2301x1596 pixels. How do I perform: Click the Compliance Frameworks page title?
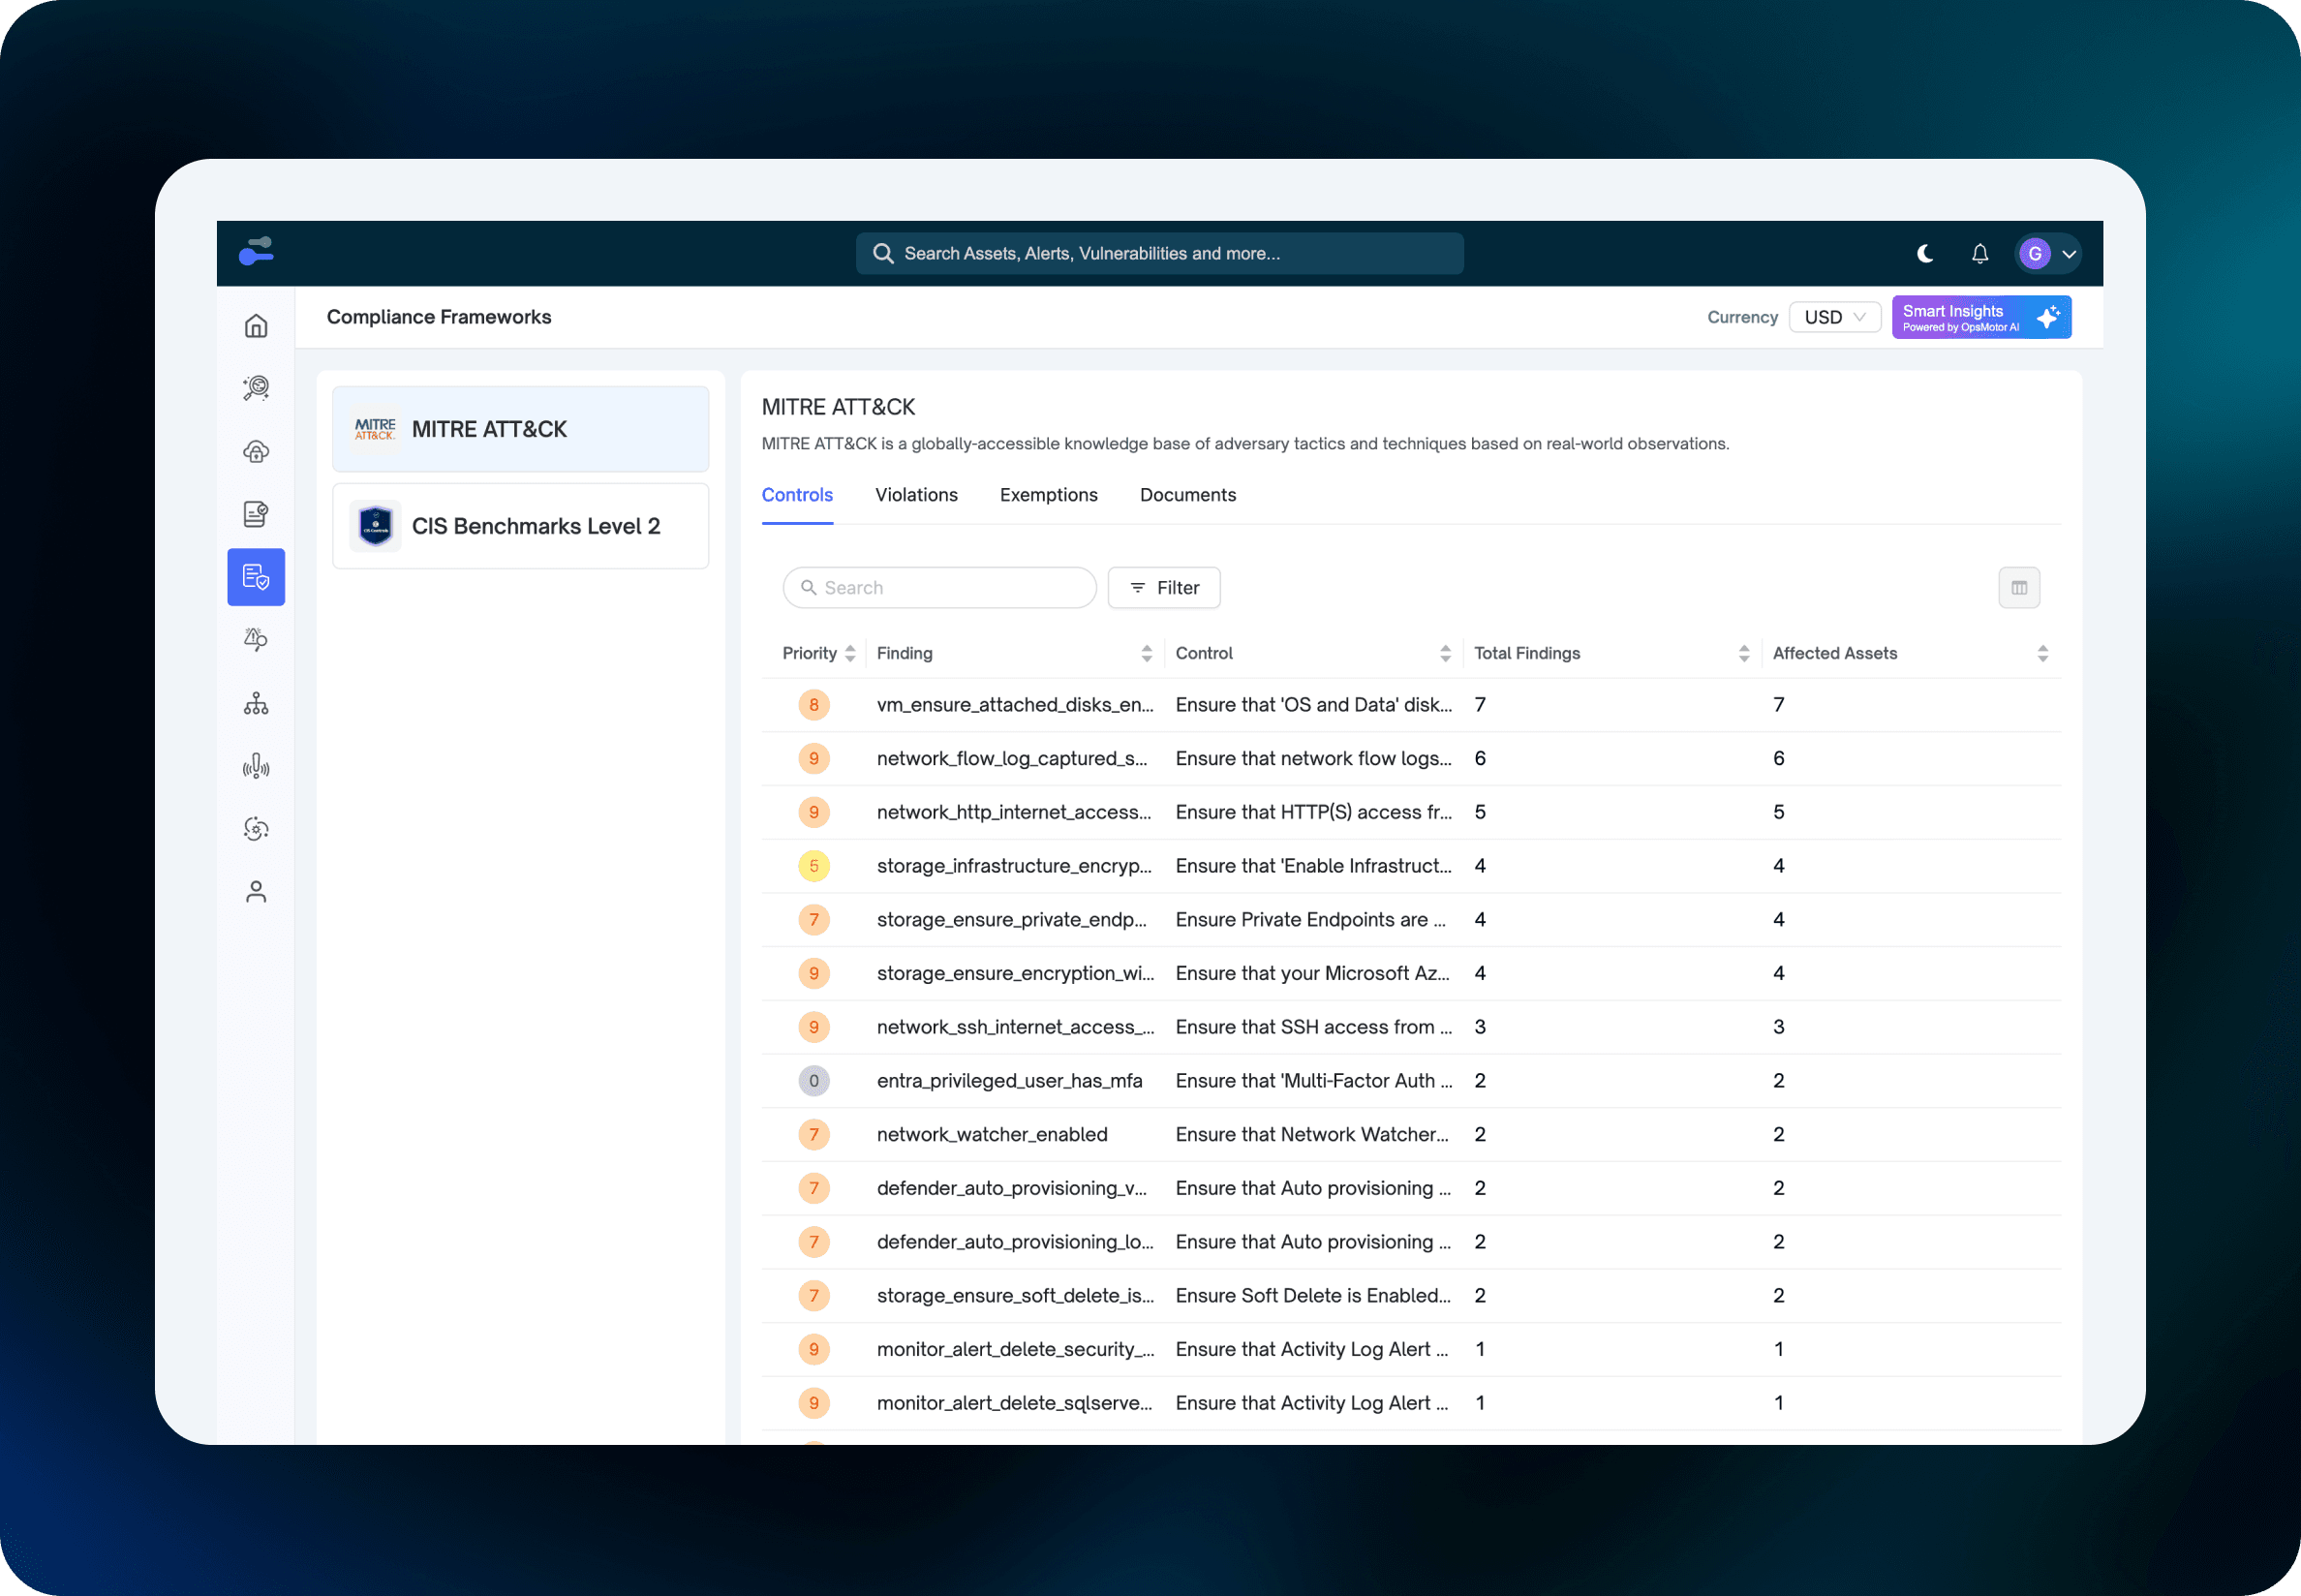click(x=438, y=317)
